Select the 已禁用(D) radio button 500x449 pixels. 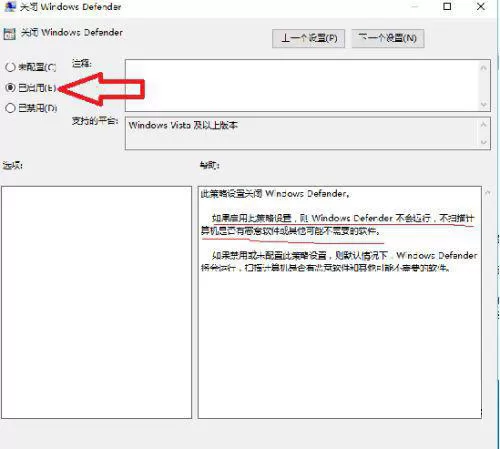10,108
